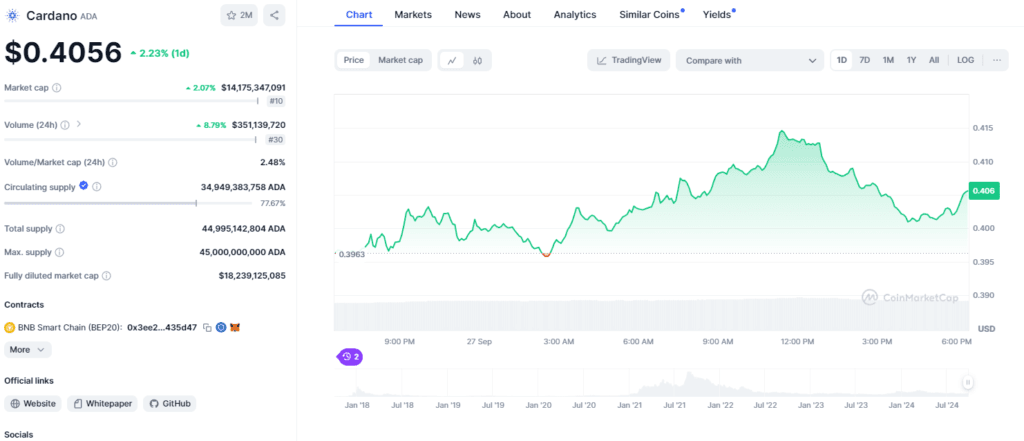Image resolution: width=1024 pixels, height=441 pixels.
Task: Open Volume/Market cap info icon
Action: pos(113,162)
